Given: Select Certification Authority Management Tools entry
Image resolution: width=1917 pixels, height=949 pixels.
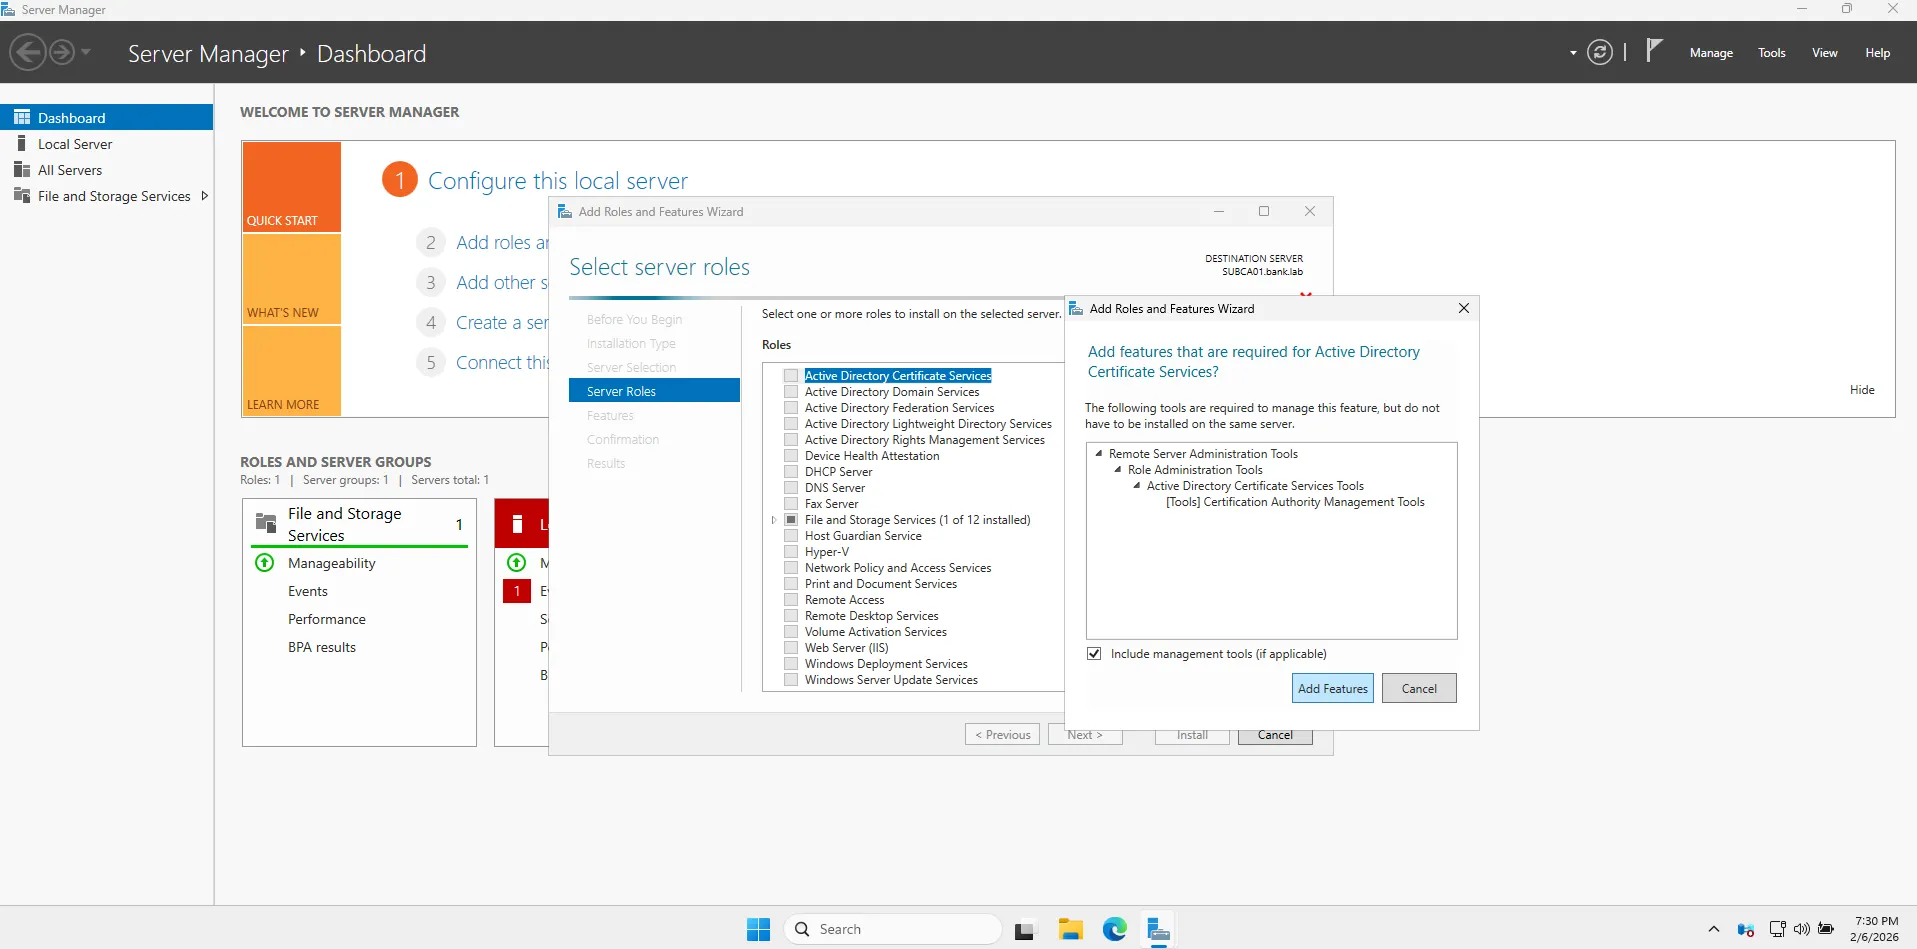Looking at the screenshot, I should click(1295, 502).
